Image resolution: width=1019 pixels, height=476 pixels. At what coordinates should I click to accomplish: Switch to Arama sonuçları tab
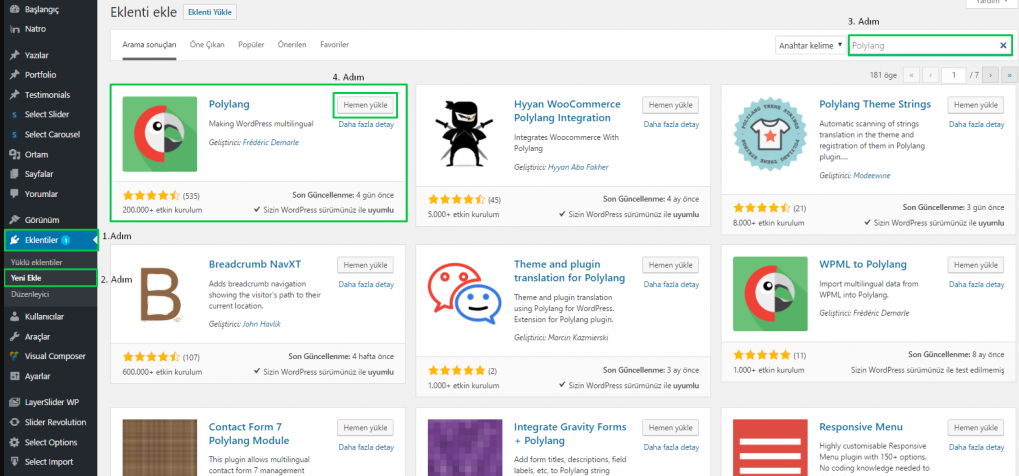point(149,45)
